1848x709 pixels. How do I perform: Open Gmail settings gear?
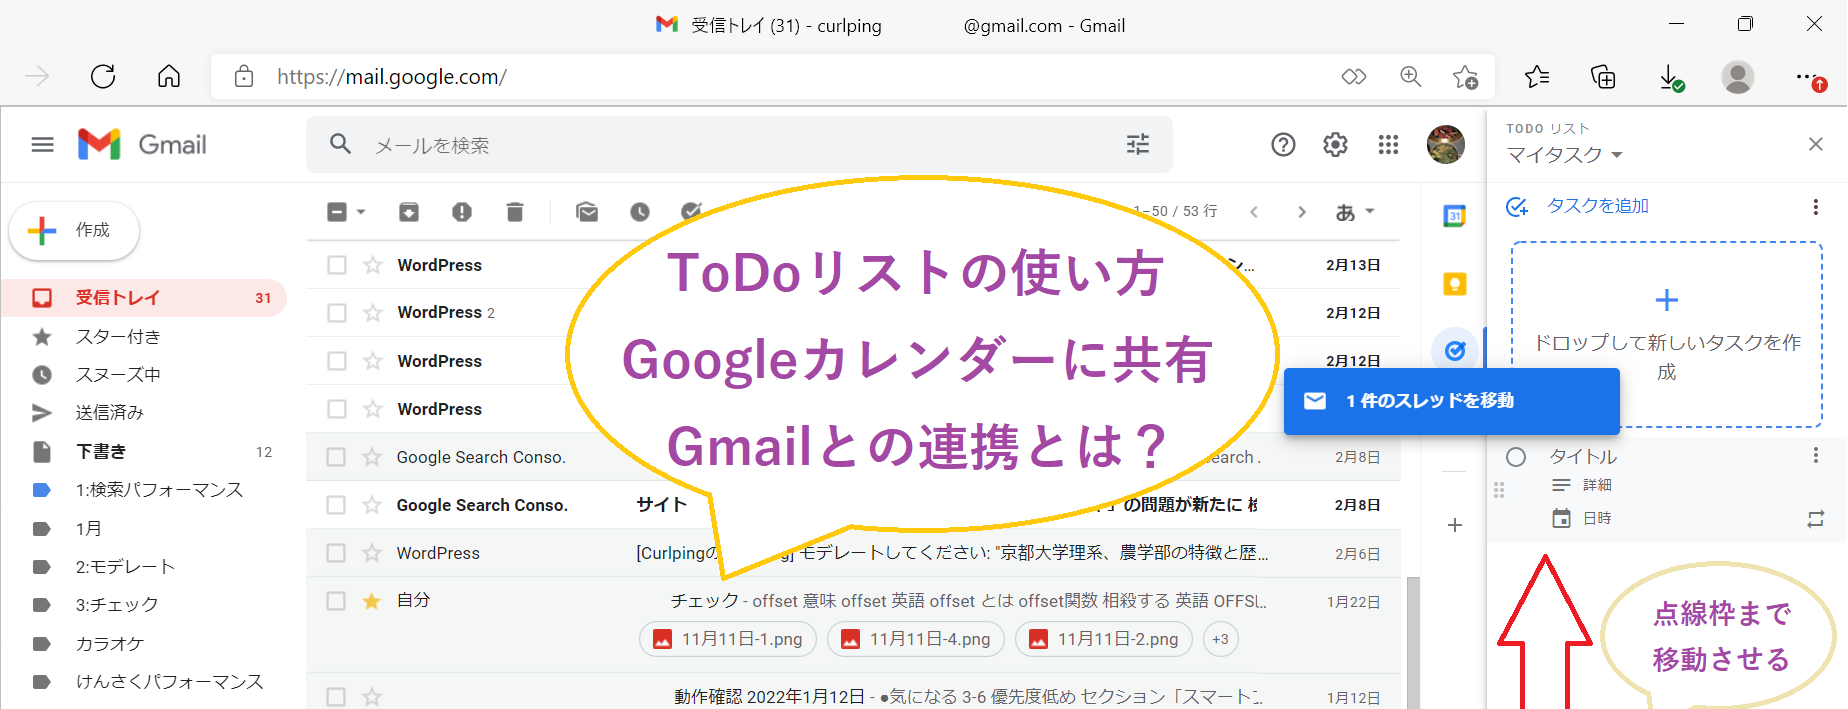pyautogui.click(x=1335, y=145)
